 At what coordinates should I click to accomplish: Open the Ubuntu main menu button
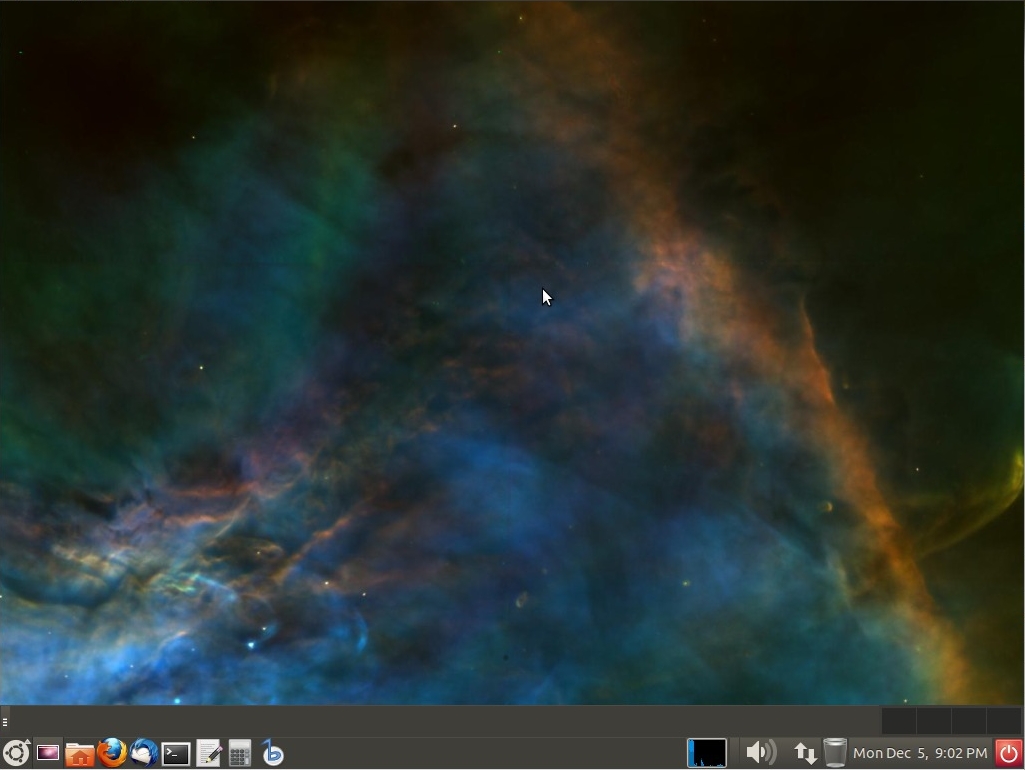click(16, 753)
